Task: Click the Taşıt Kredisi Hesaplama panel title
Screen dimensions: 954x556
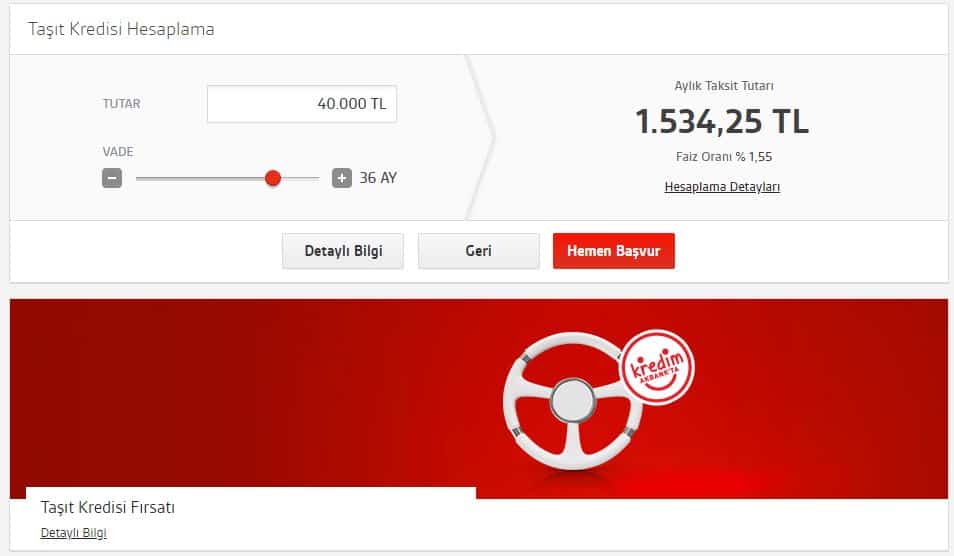Action: pyautogui.click(x=121, y=29)
